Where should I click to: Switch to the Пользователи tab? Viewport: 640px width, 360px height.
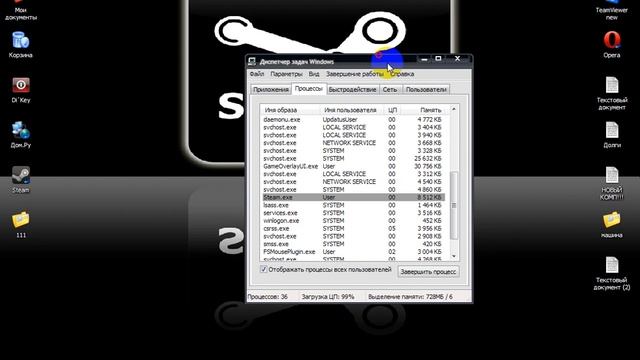(x=426, y=89)
